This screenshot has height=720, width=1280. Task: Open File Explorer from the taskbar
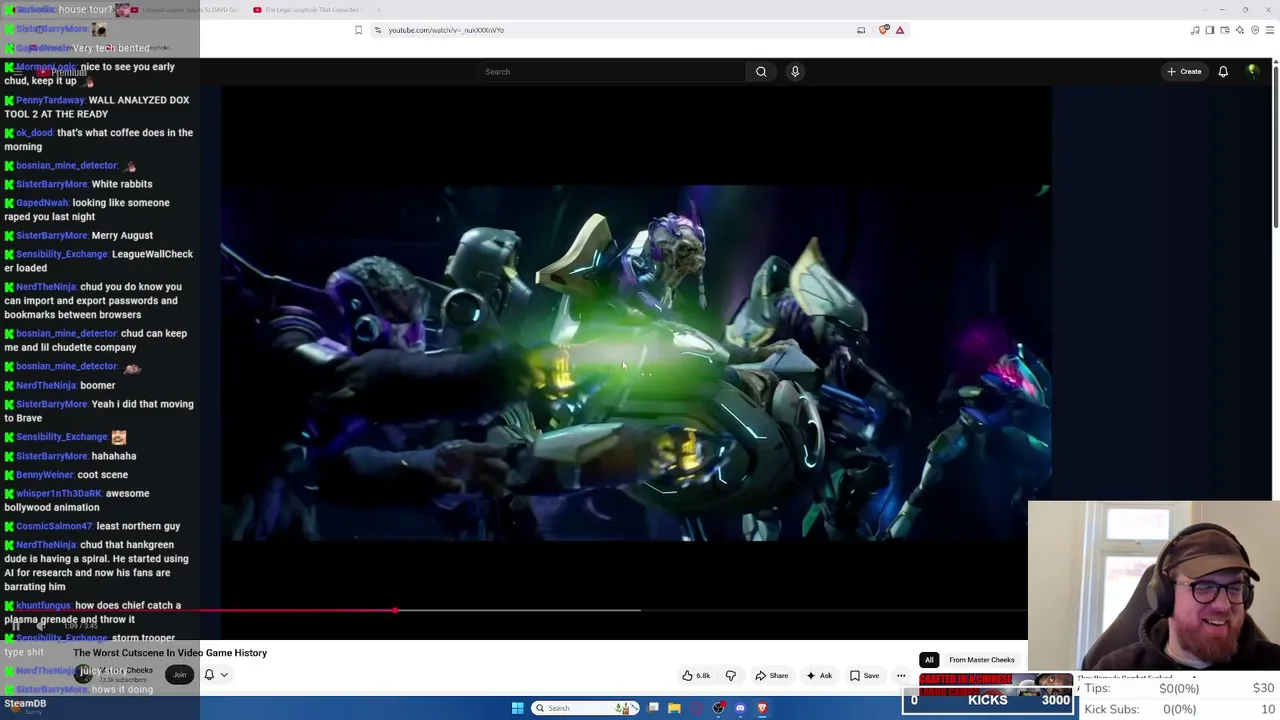(674, 708)
